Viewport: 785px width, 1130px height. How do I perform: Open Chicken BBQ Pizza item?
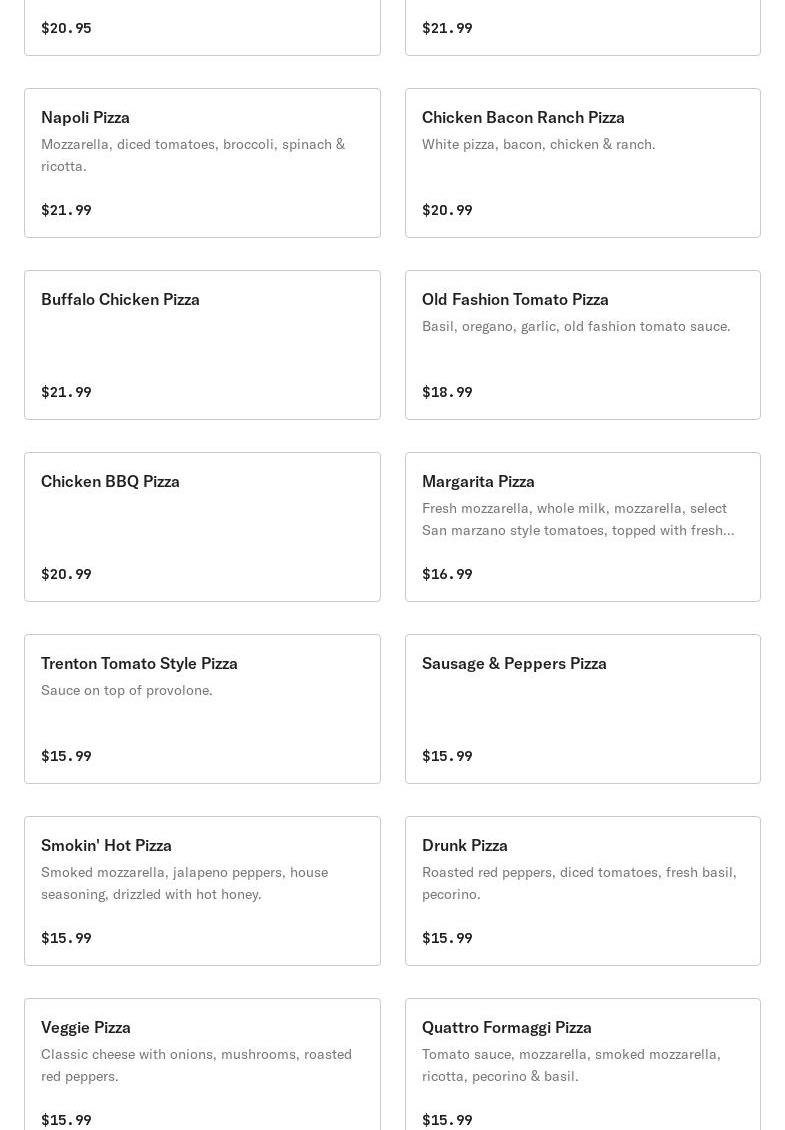(202, 527)
